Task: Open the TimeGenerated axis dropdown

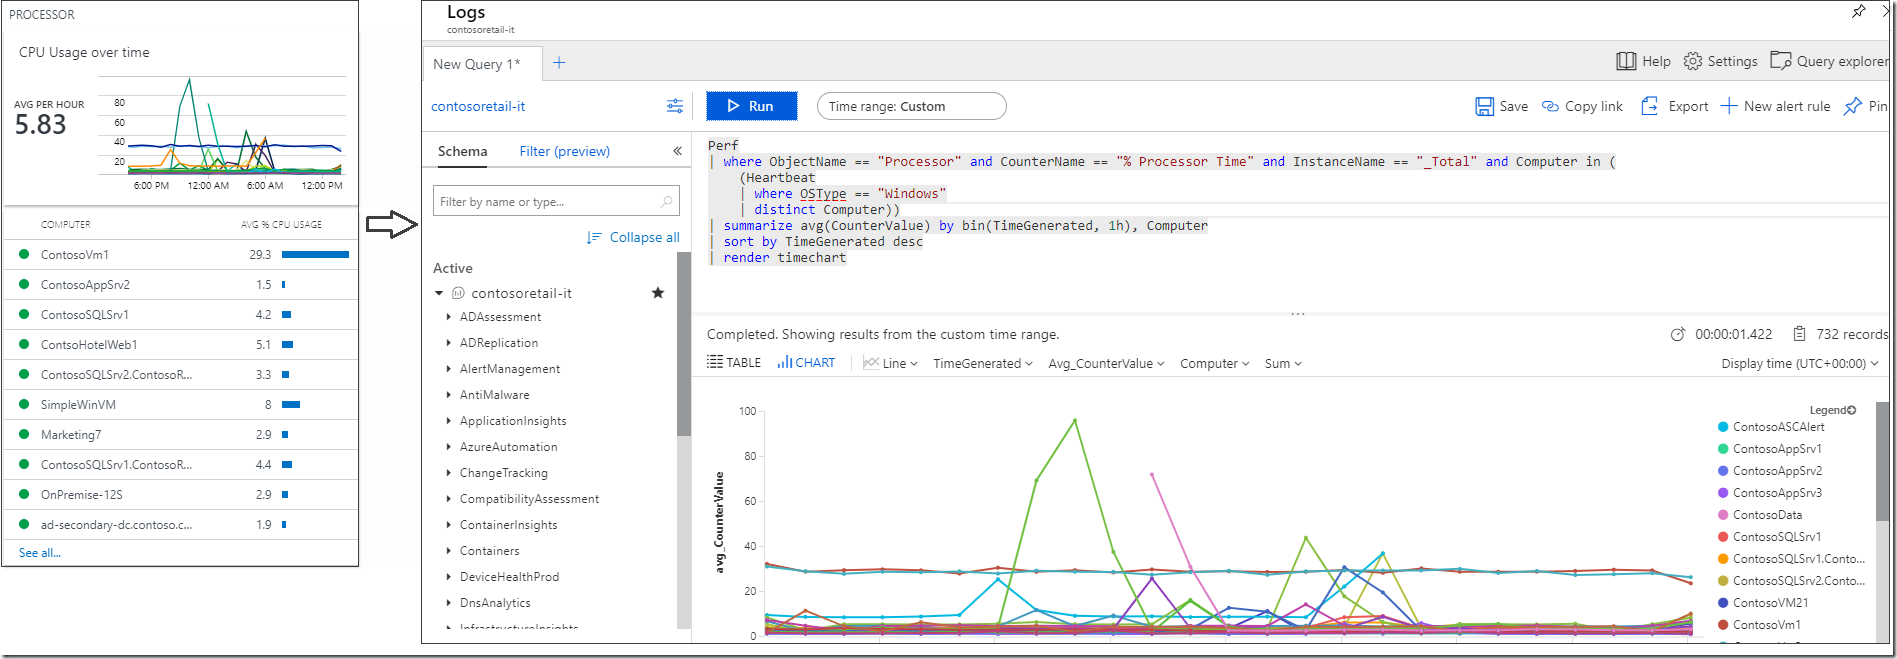Action: (983, 363)
